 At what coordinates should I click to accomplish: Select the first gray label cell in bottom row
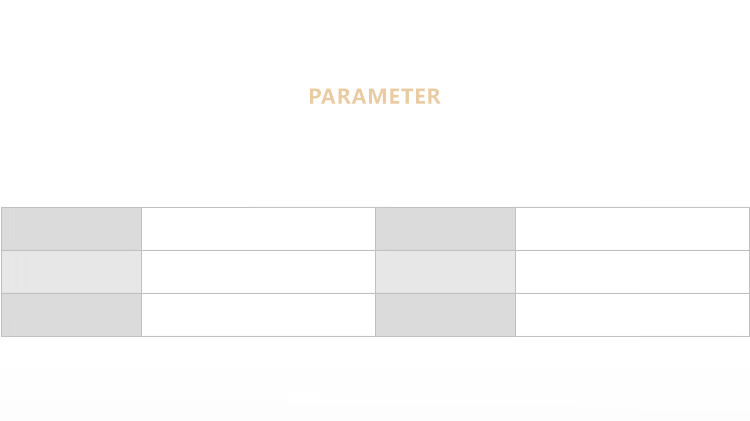point(71,315)
